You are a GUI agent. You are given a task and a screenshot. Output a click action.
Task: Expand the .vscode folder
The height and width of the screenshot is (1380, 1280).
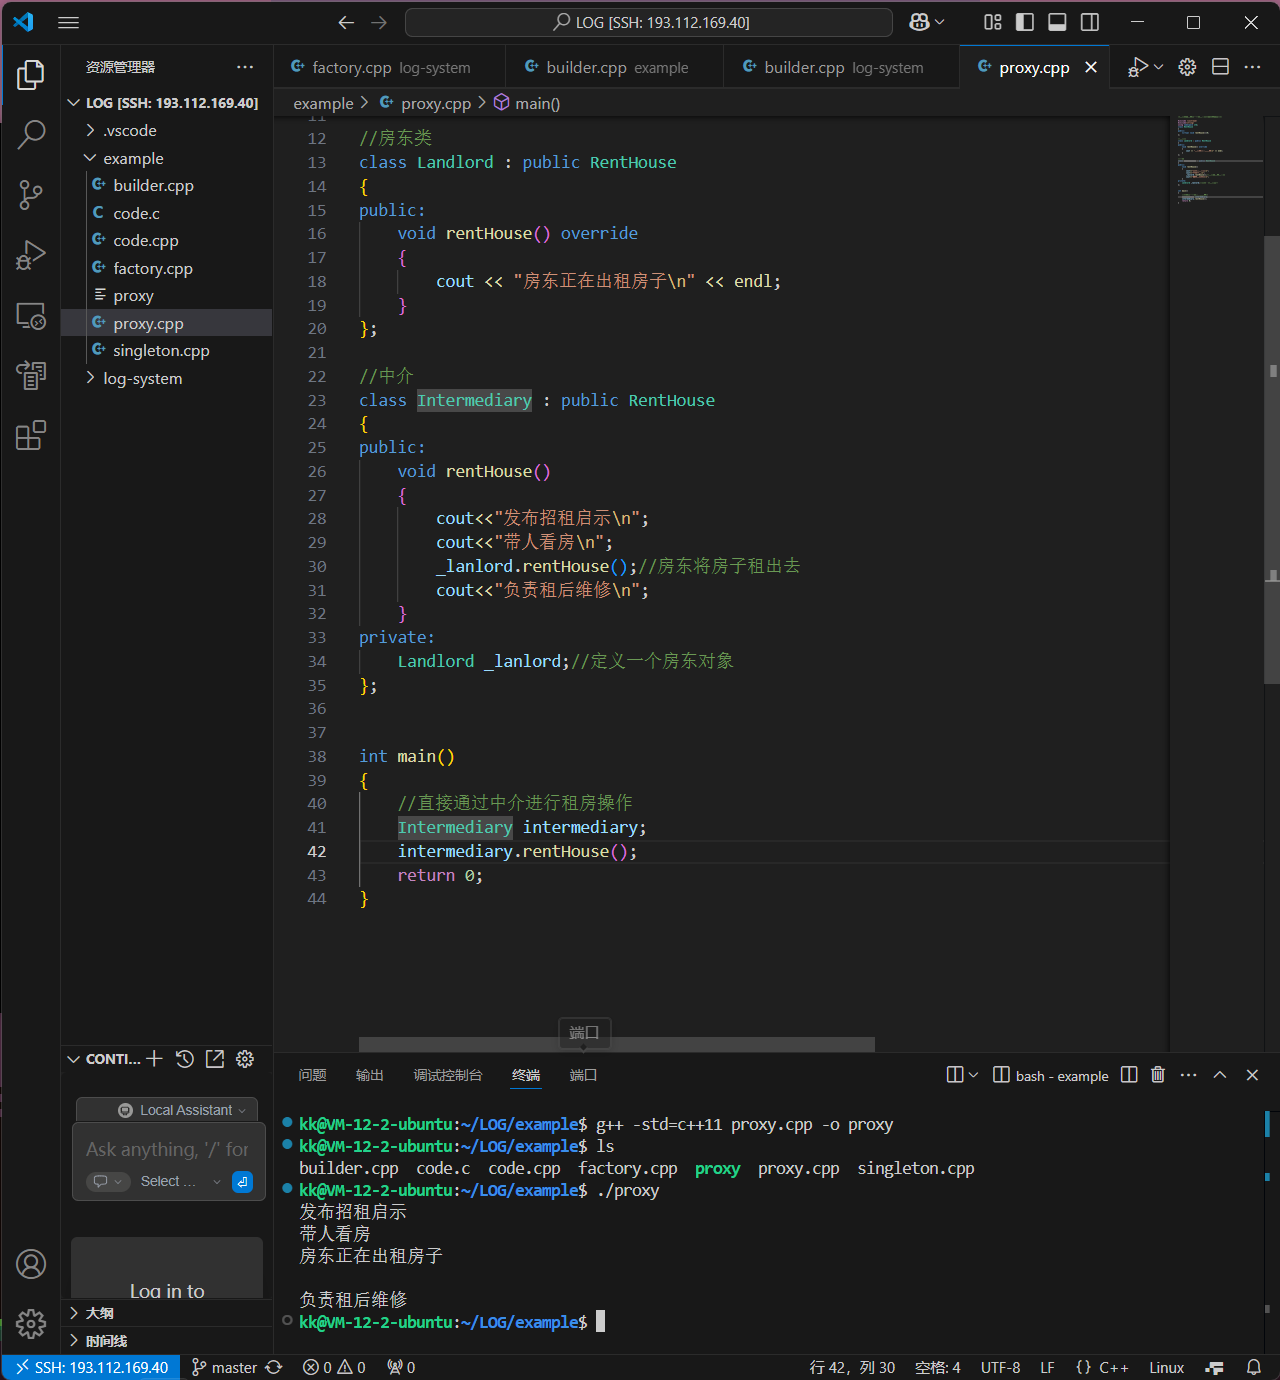166,131
